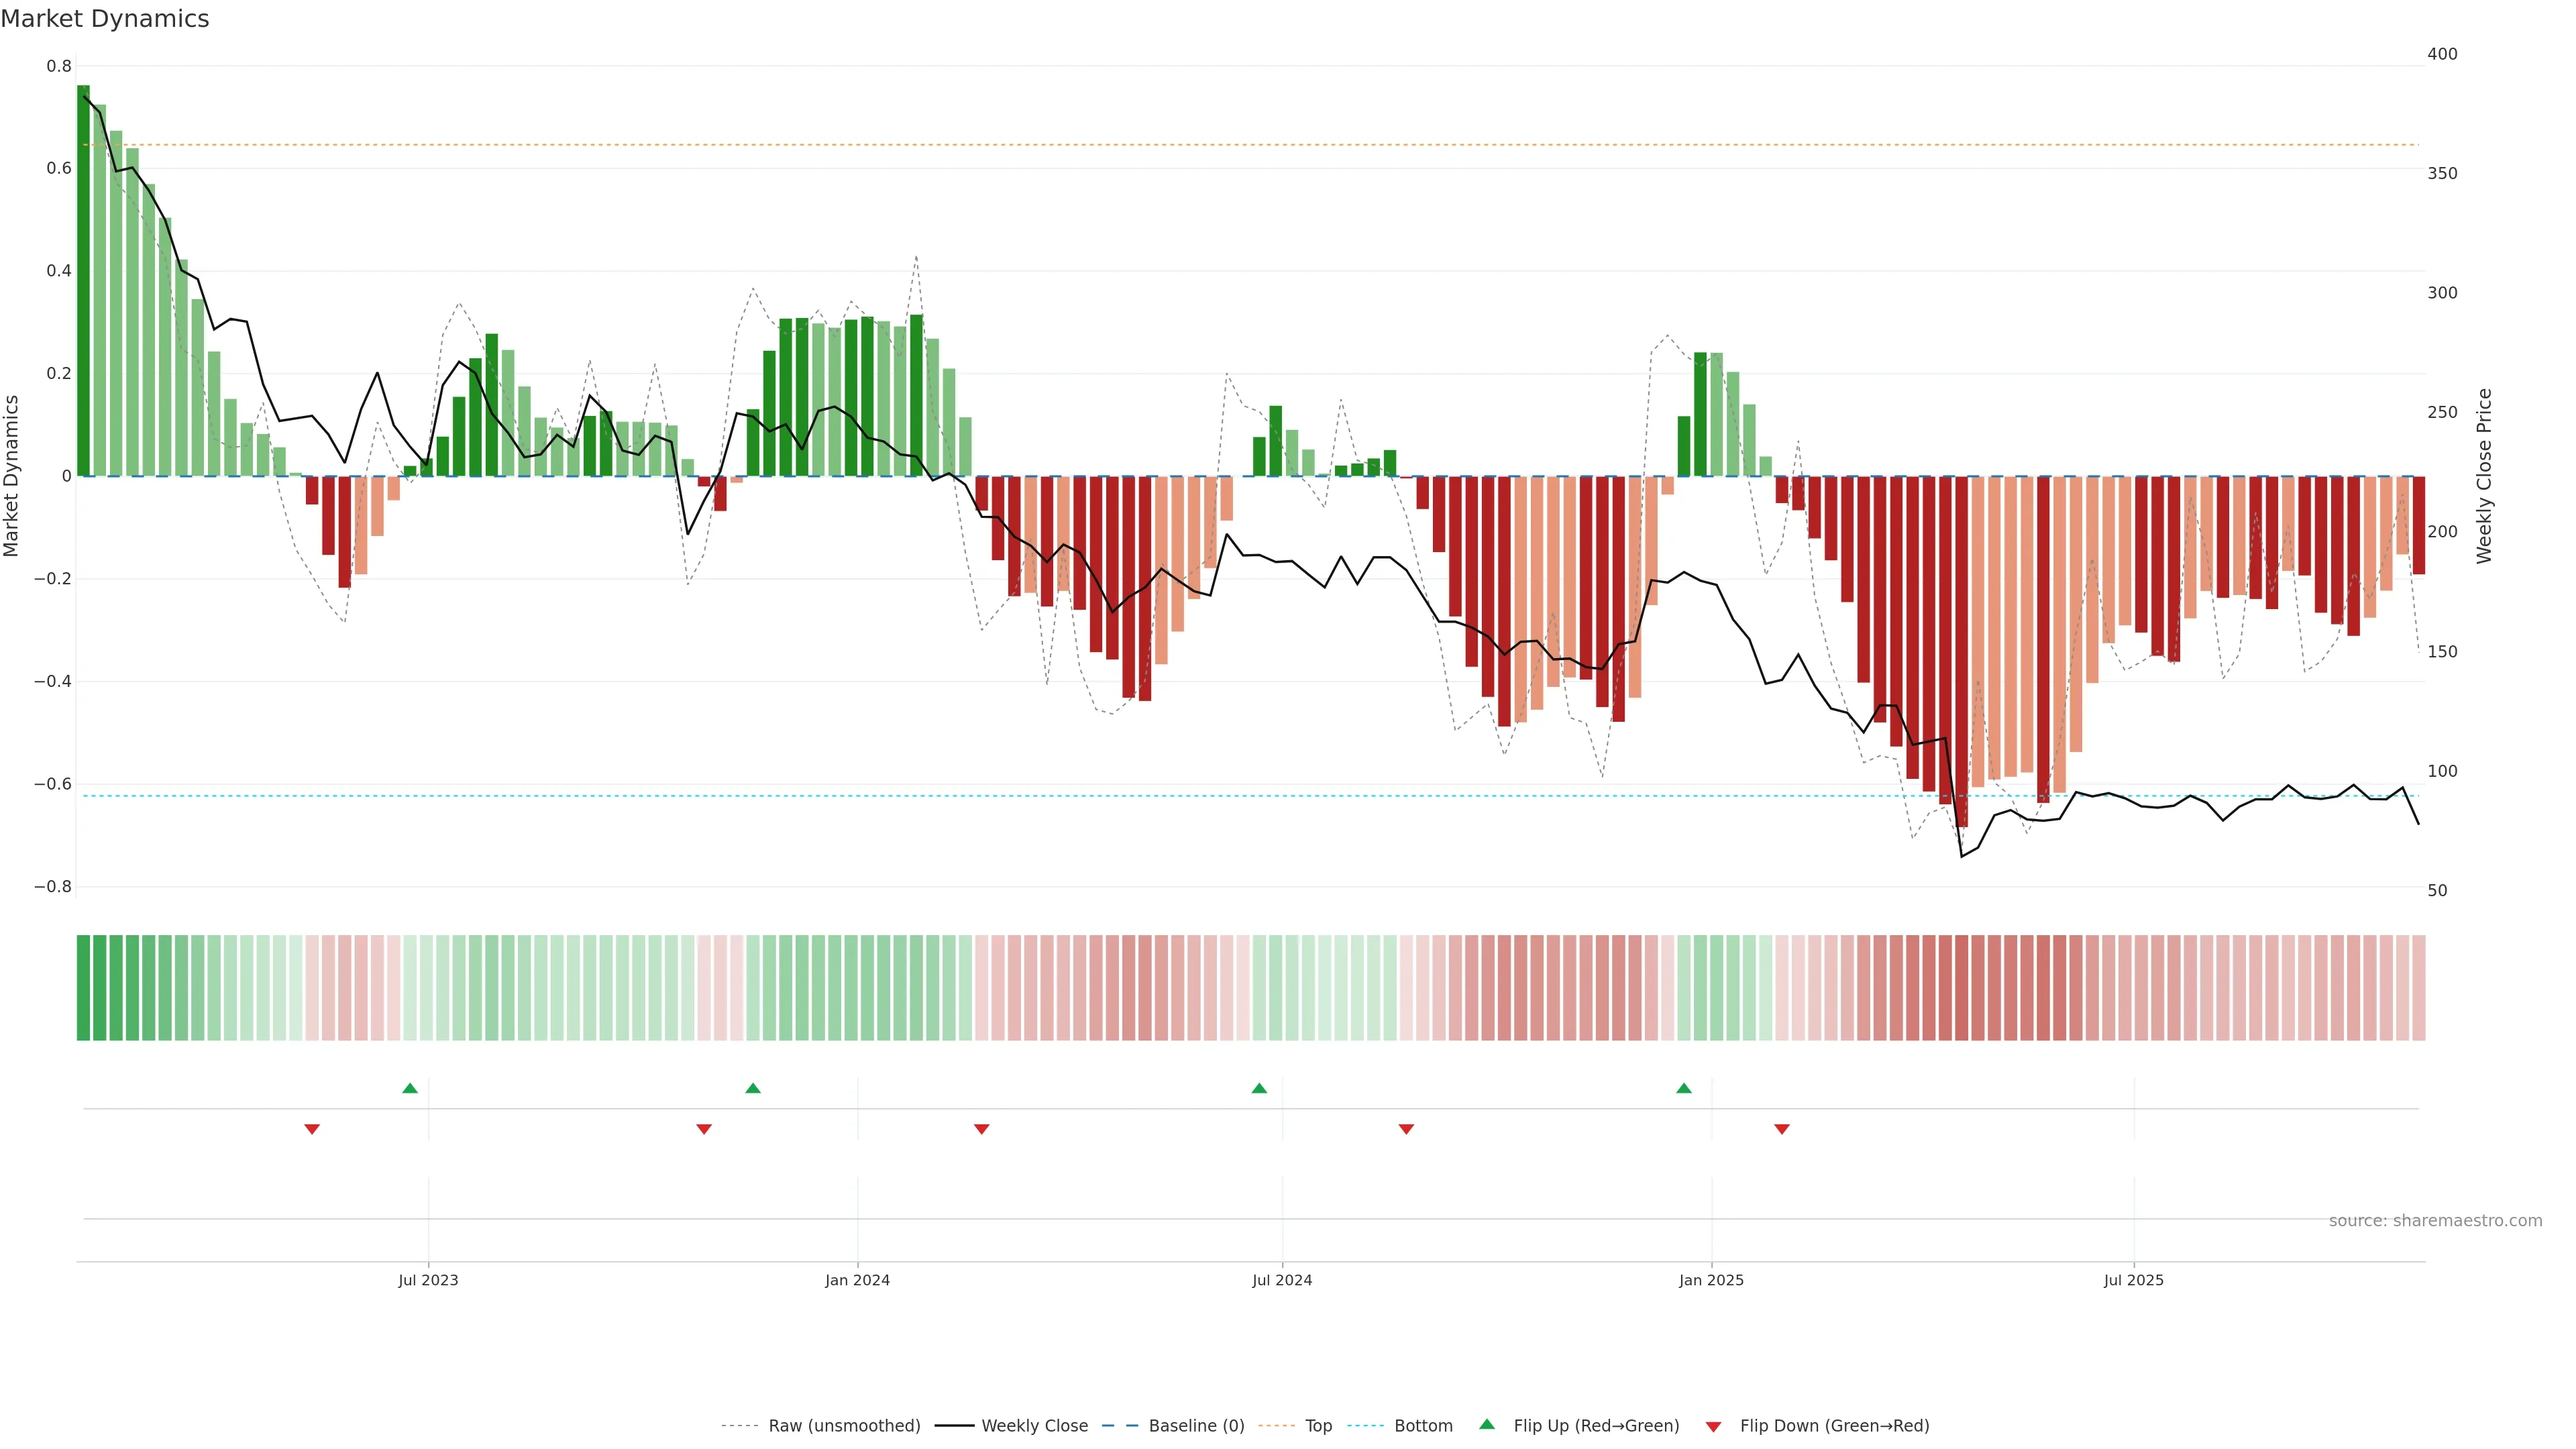Click the rightmost red flip-down triangle marker

1782,1129
